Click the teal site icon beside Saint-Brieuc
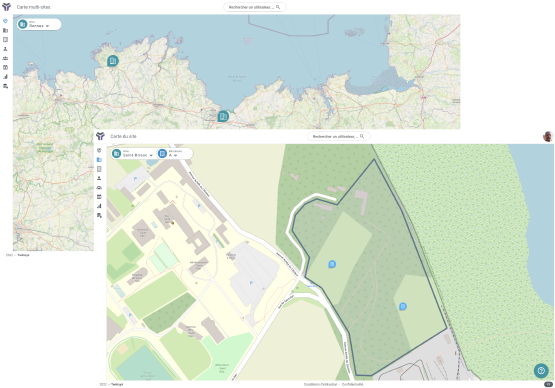Image resolution: width=555 pixels, height=388 pixels. point(116,153)
